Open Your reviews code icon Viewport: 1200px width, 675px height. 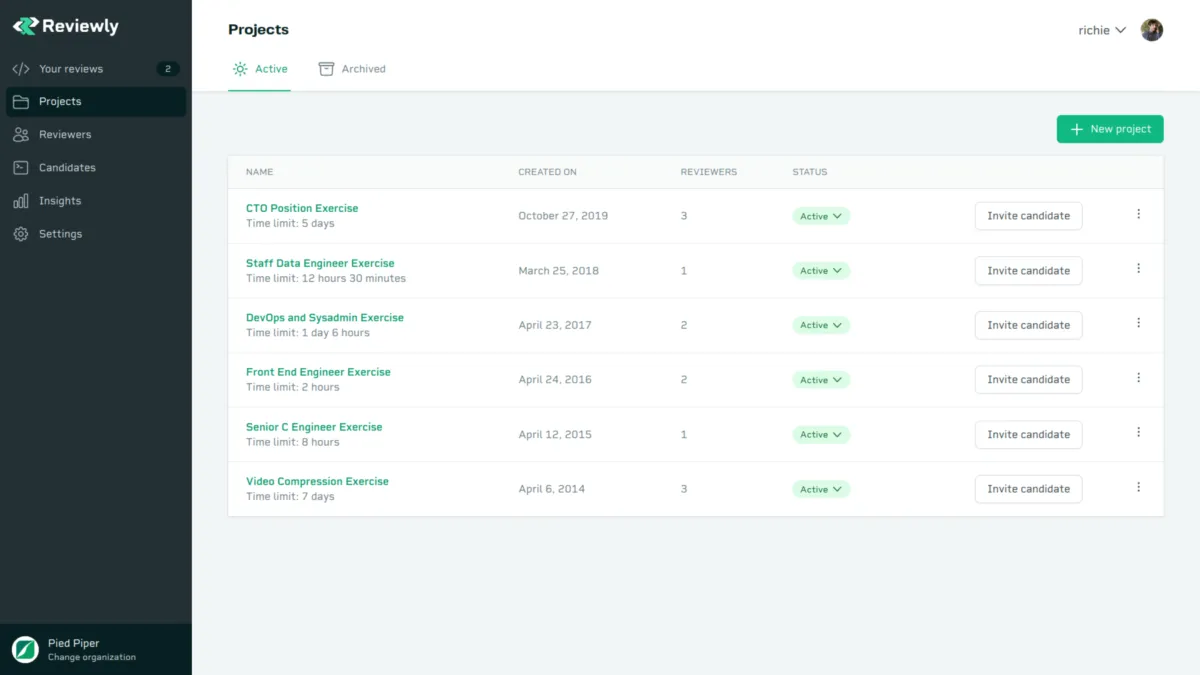pos(21,69)
